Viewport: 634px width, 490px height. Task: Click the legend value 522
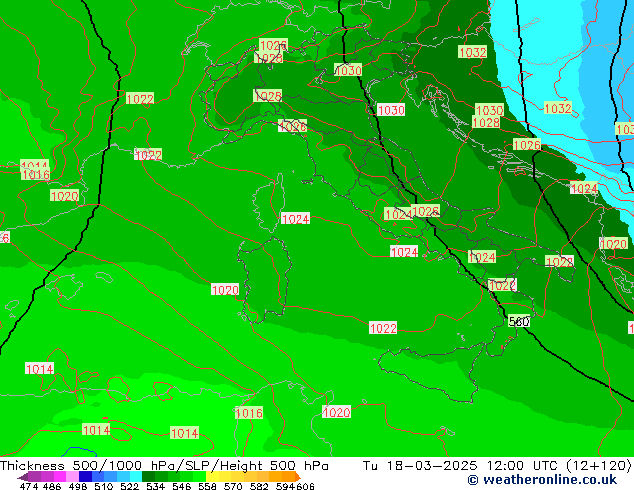coord(129,486)
